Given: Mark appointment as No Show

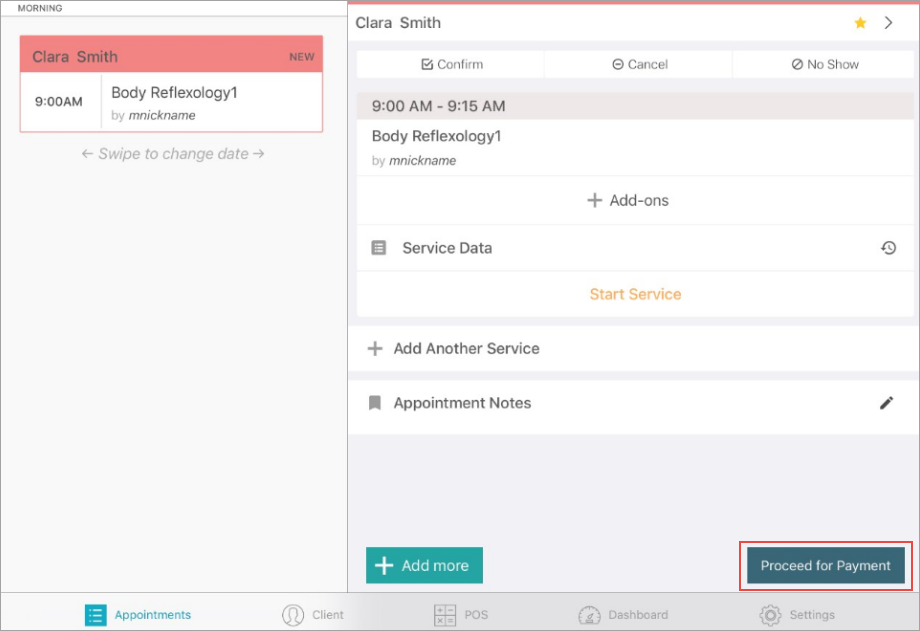Looking at the screenshot, I should click(x=825, y=64).
